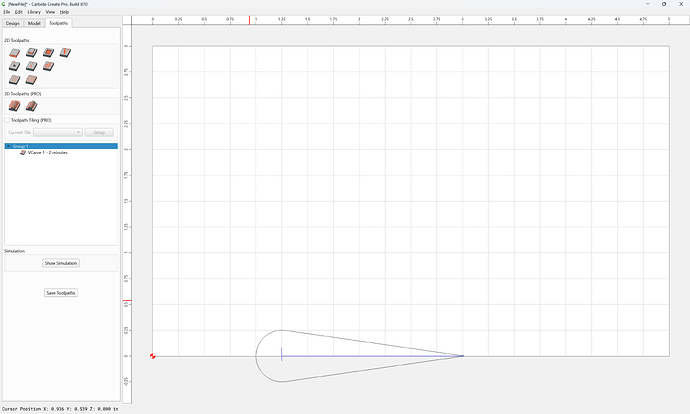Screen dimensions: 690x414
Task: Open the Help menu
Action: (64, 12)
